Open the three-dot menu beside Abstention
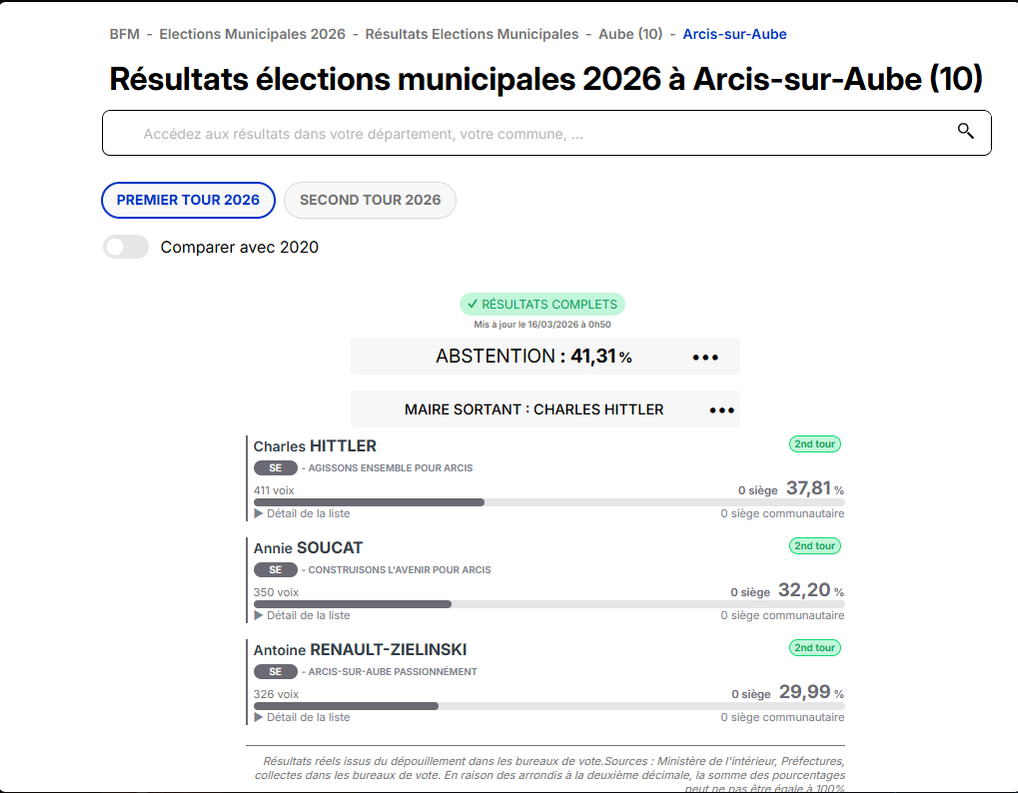 pos(705,357)
